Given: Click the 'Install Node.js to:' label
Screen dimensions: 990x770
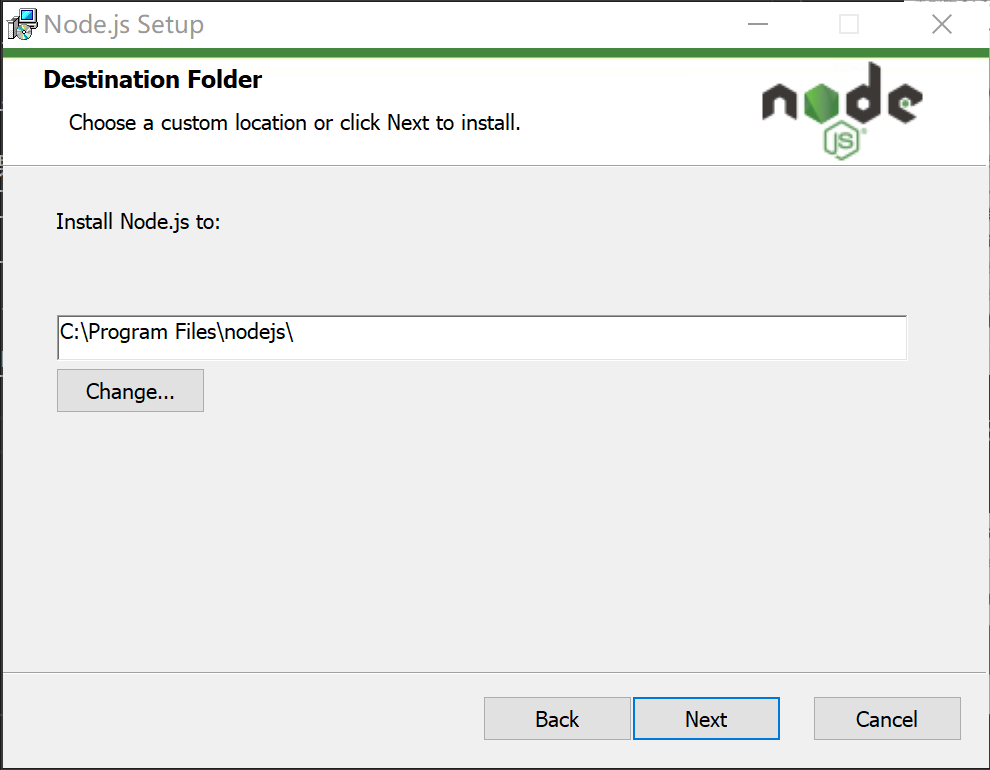Looking at the screenshot, I should pos(138,222).
